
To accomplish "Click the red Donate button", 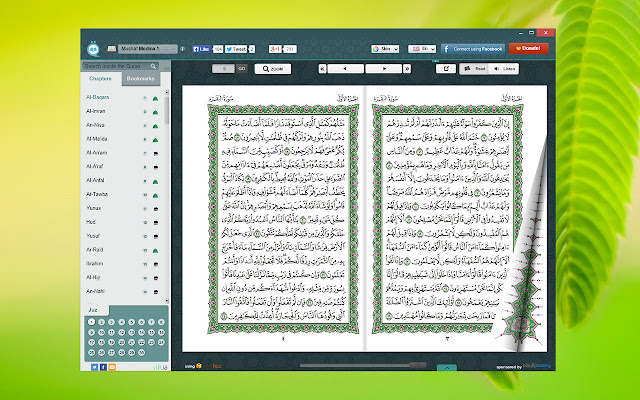I will click(529, 49).
